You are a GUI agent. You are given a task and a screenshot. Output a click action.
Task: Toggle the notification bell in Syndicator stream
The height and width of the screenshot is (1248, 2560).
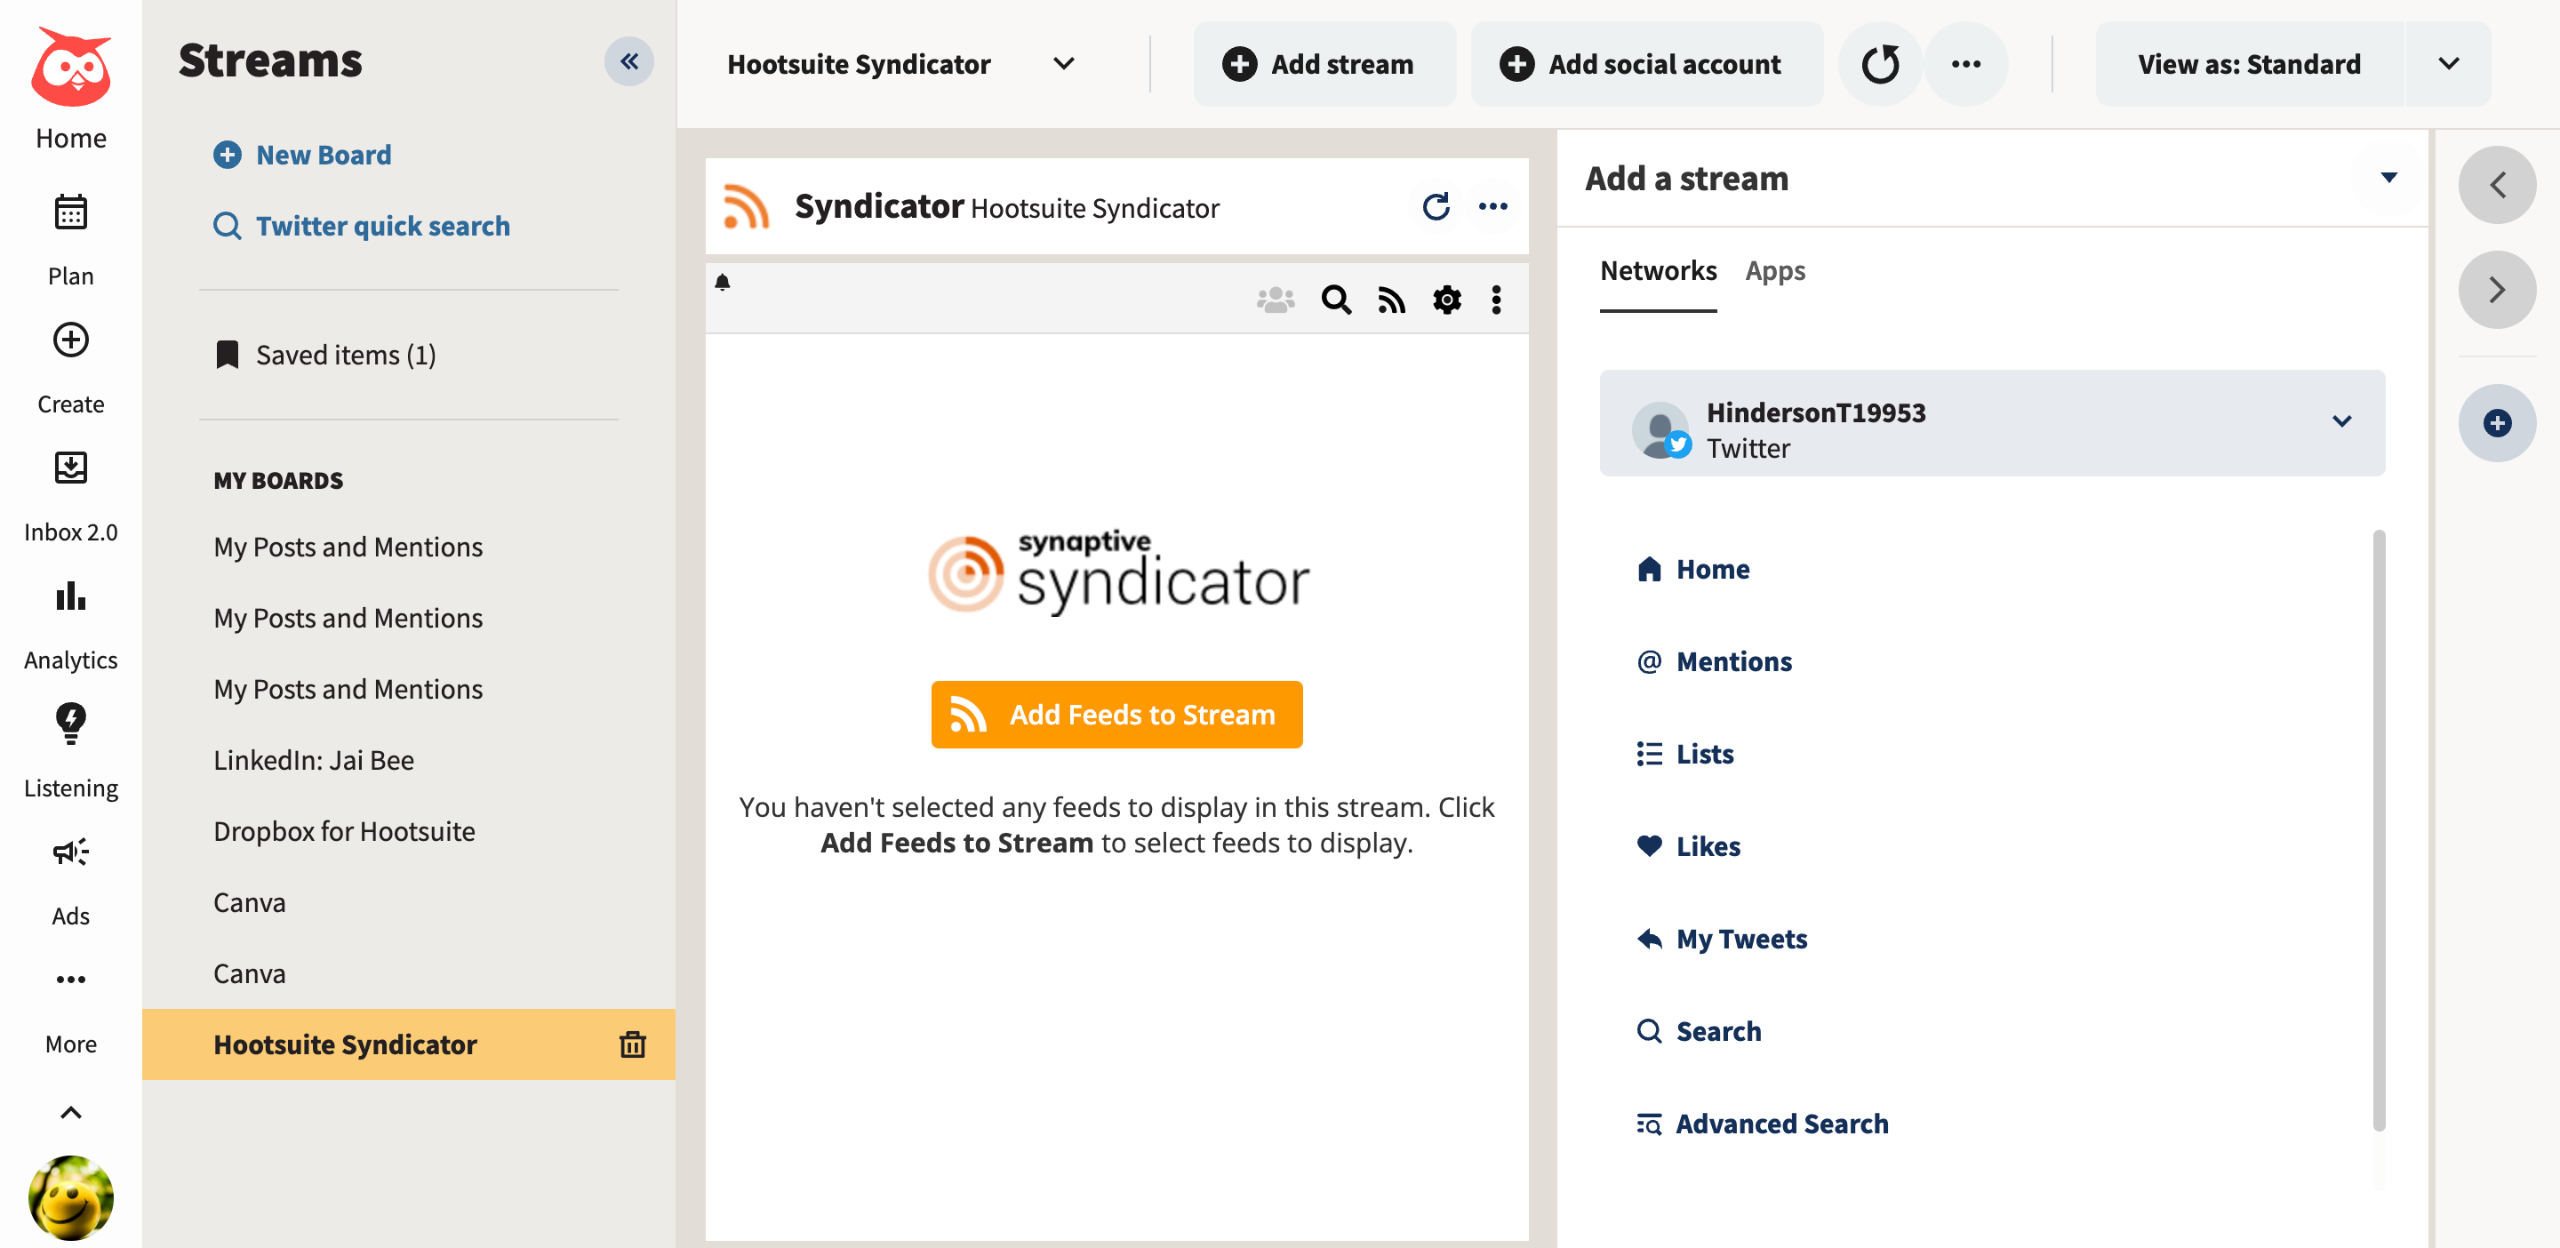coord(722,283)
